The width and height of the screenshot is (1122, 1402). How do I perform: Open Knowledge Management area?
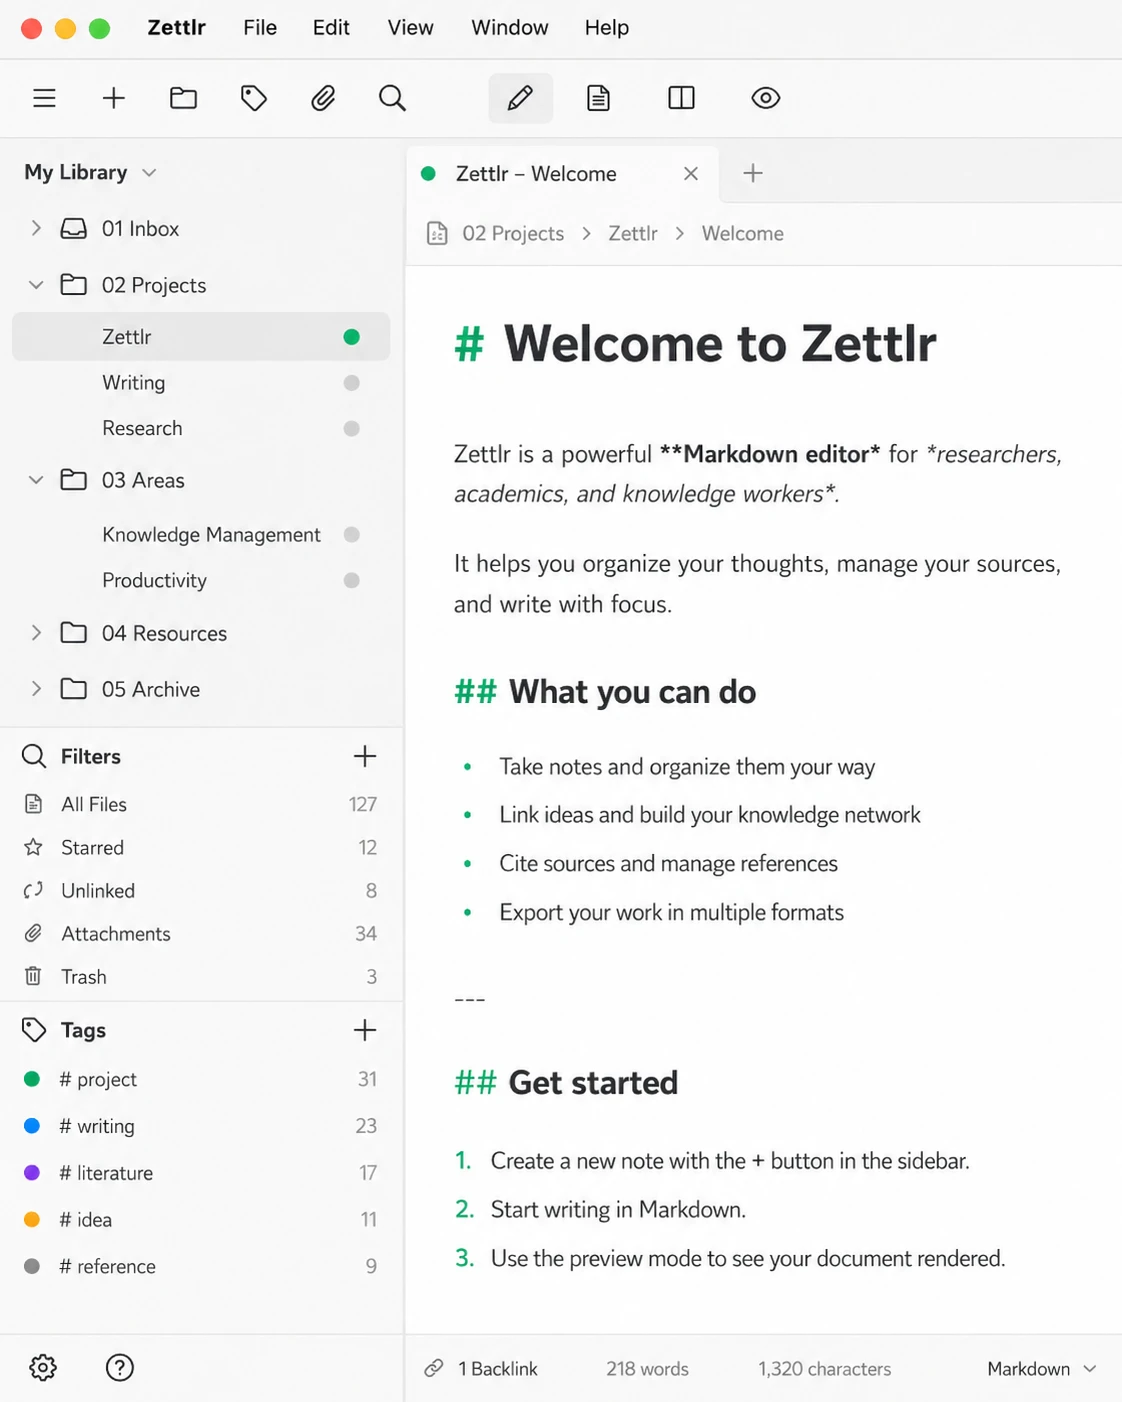[201, 535]
